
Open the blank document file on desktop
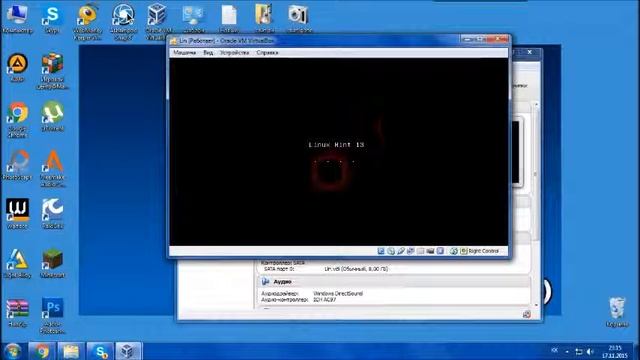point(229,18)
